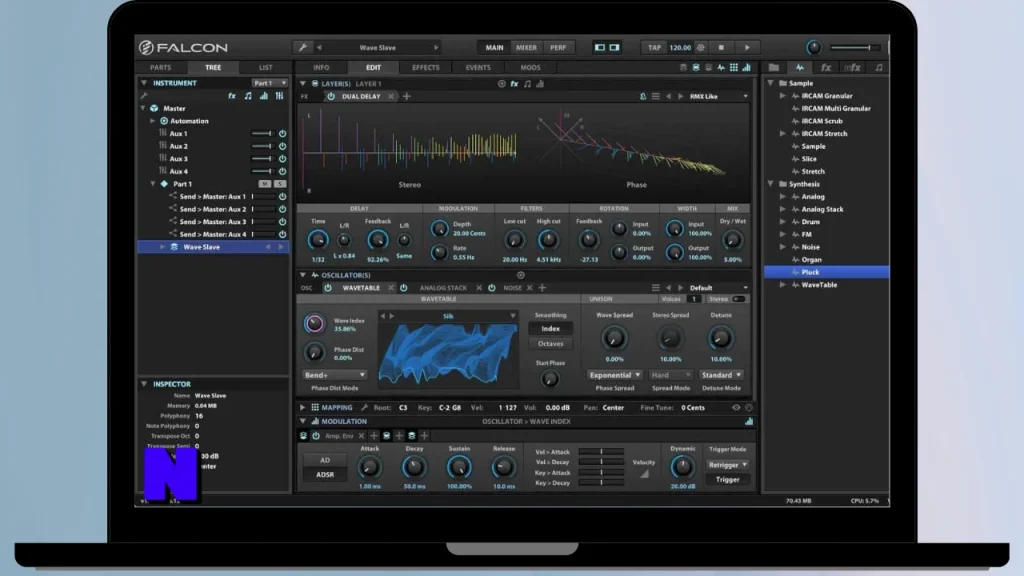Toggle Noise oscillator power button
Image resolution: width=1024 pixels, height=576 pixels.
(492, 287)
